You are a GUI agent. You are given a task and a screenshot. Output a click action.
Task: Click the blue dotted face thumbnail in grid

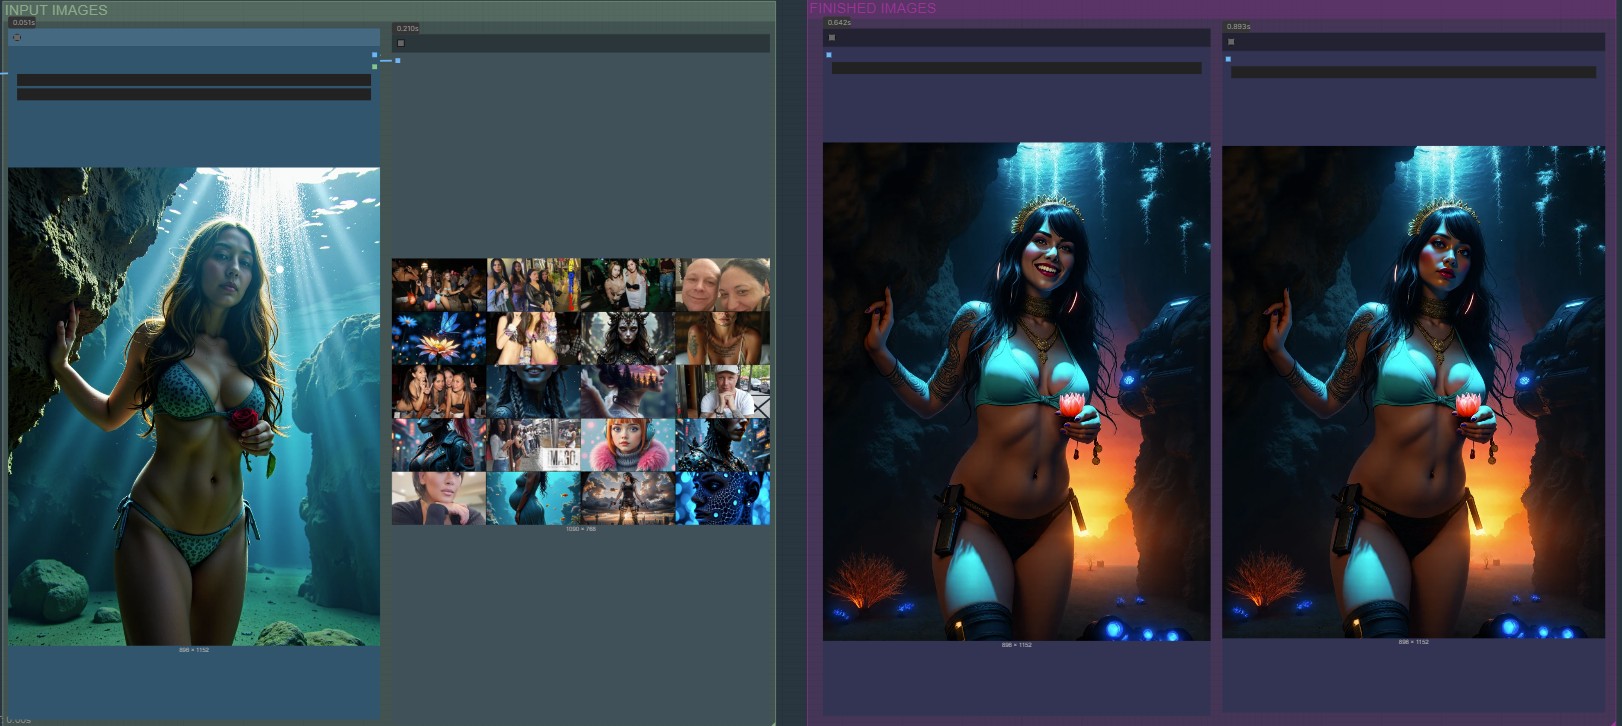[722, 498]
